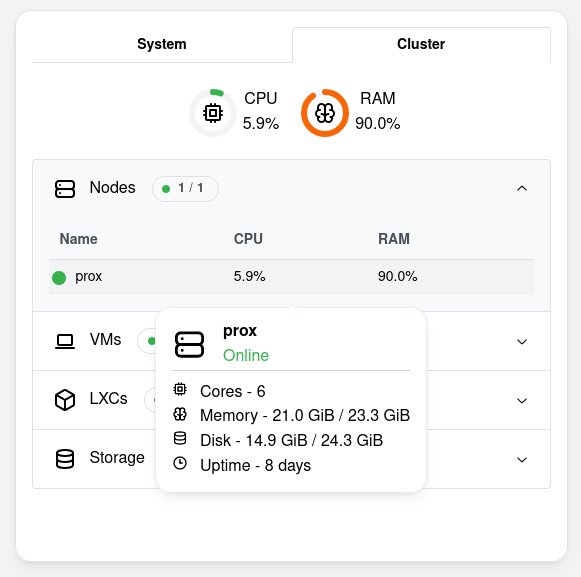This screenshot has height=577, width=581.
Task: Click the green status dot beside prox
Action: [x=59, y=278]
